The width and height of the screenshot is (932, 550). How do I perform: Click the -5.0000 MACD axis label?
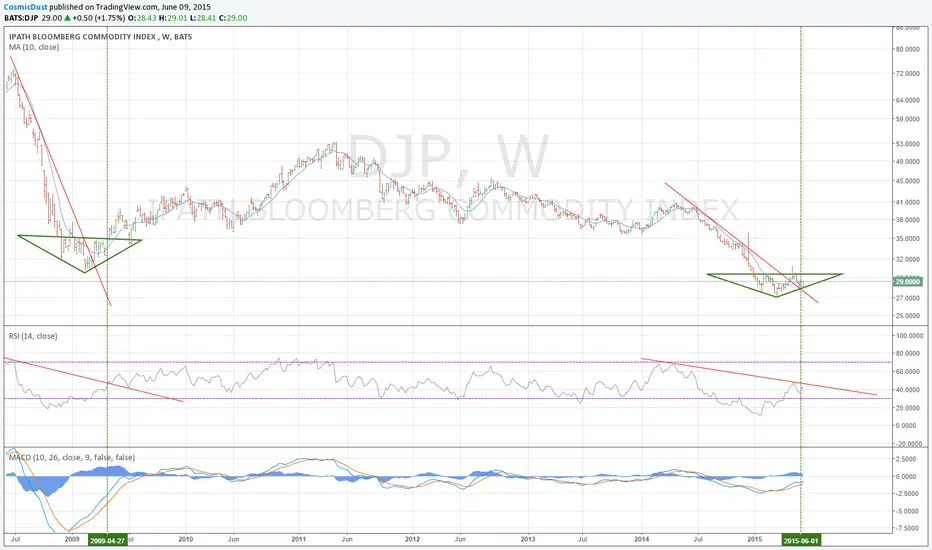click(x=906, y=511)
